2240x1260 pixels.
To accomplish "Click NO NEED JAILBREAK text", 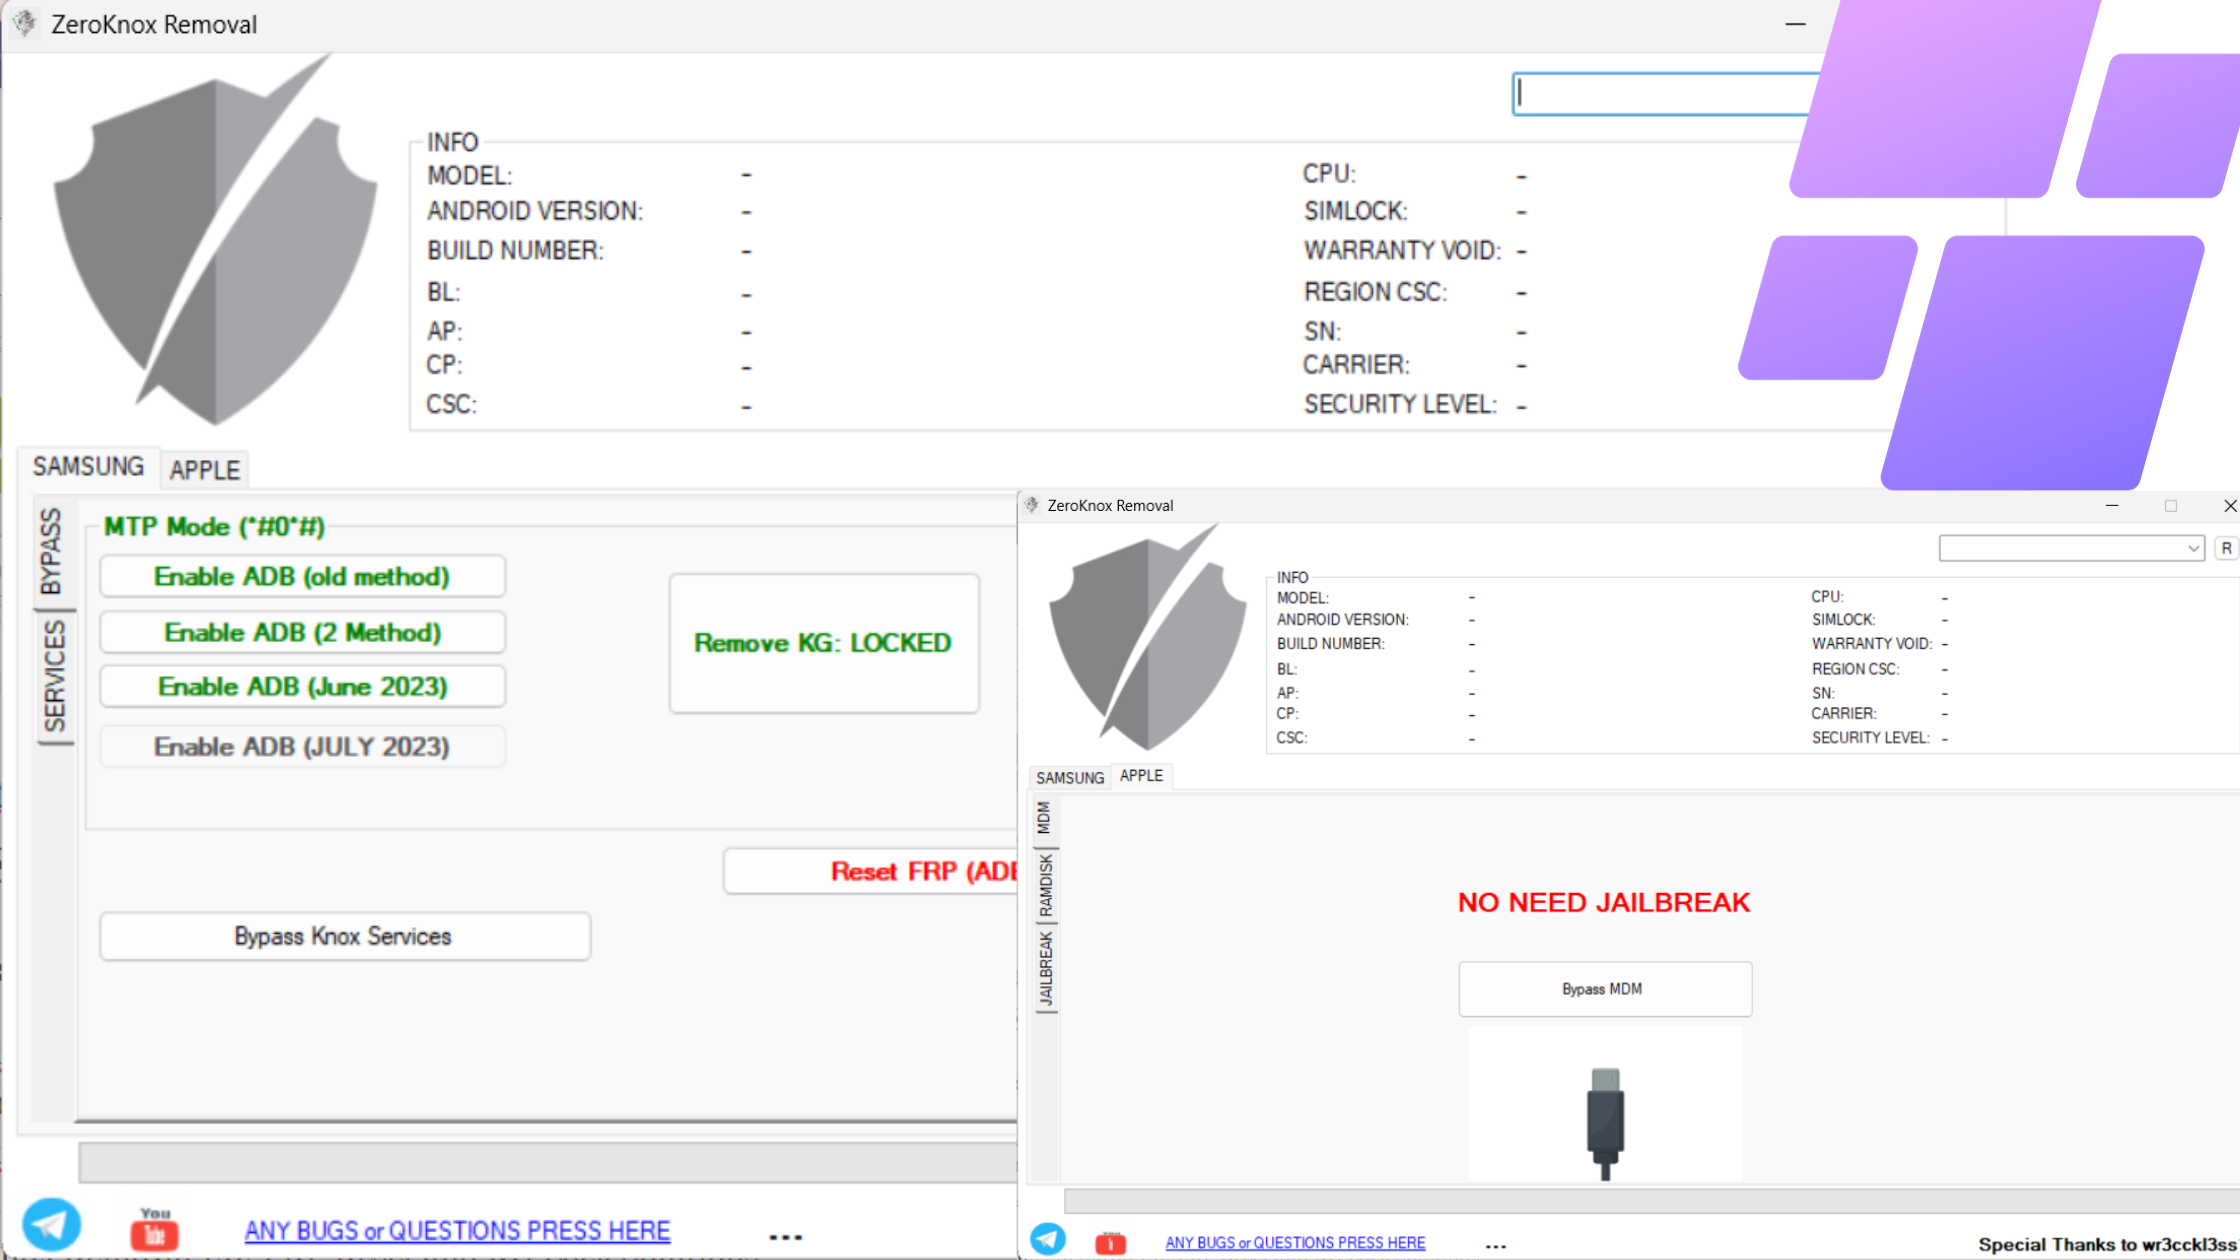I will pos(1604,902).
